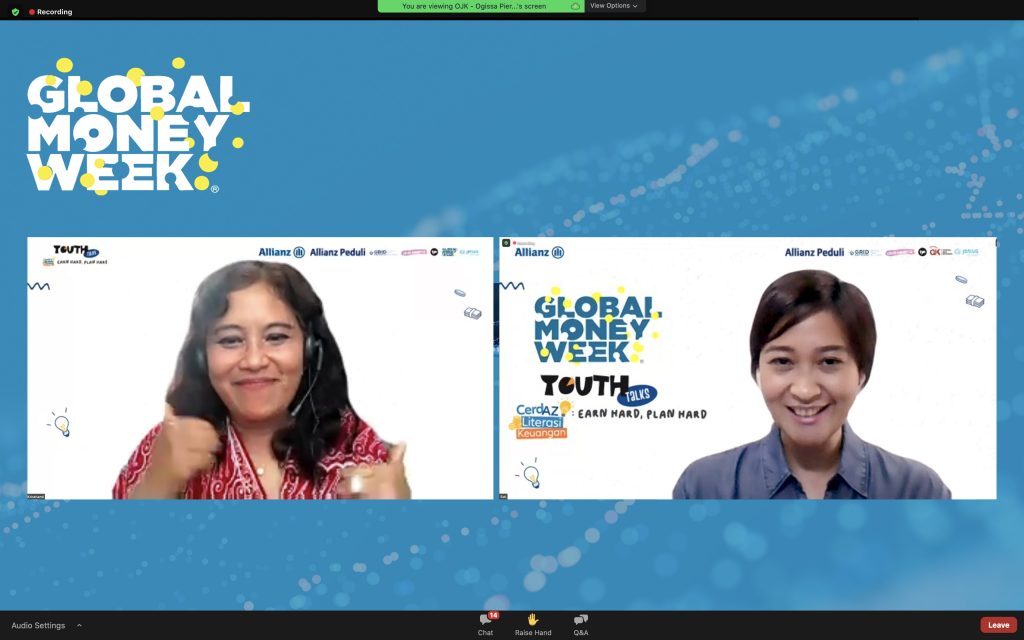The height and width of the screenshot is (640, 1024).
Task: Click "Allianz Peduli" in the denim-shirt woman's video
Action: click(x=814, y=252)
